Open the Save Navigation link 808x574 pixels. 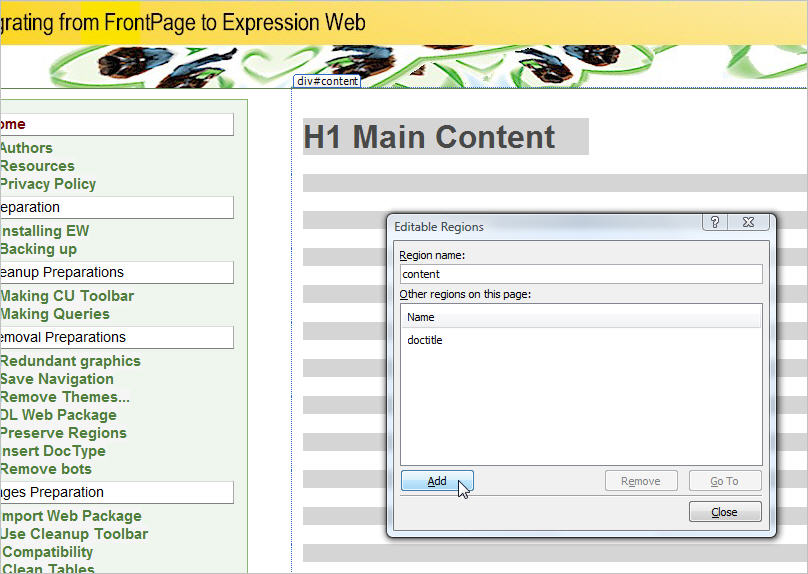point(57,379)
